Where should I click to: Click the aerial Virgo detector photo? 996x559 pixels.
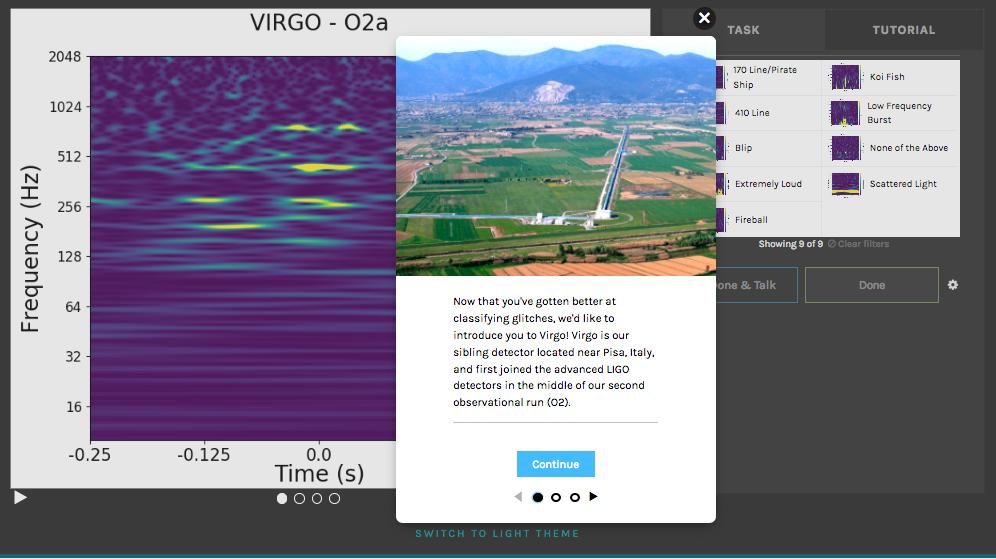tap(556, 156)
